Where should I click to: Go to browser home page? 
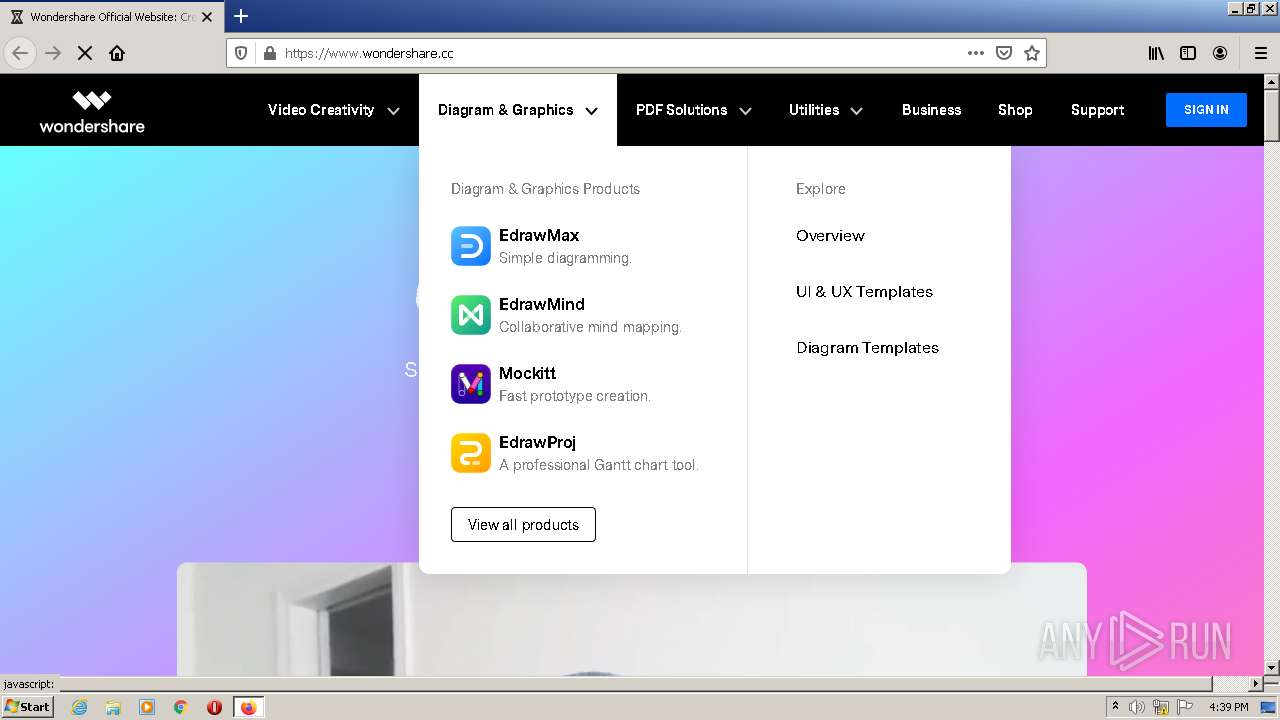[117, 53]
